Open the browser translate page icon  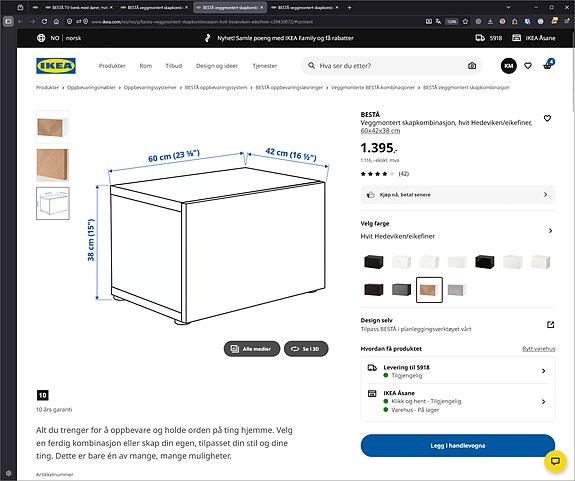tap(439, 22)
